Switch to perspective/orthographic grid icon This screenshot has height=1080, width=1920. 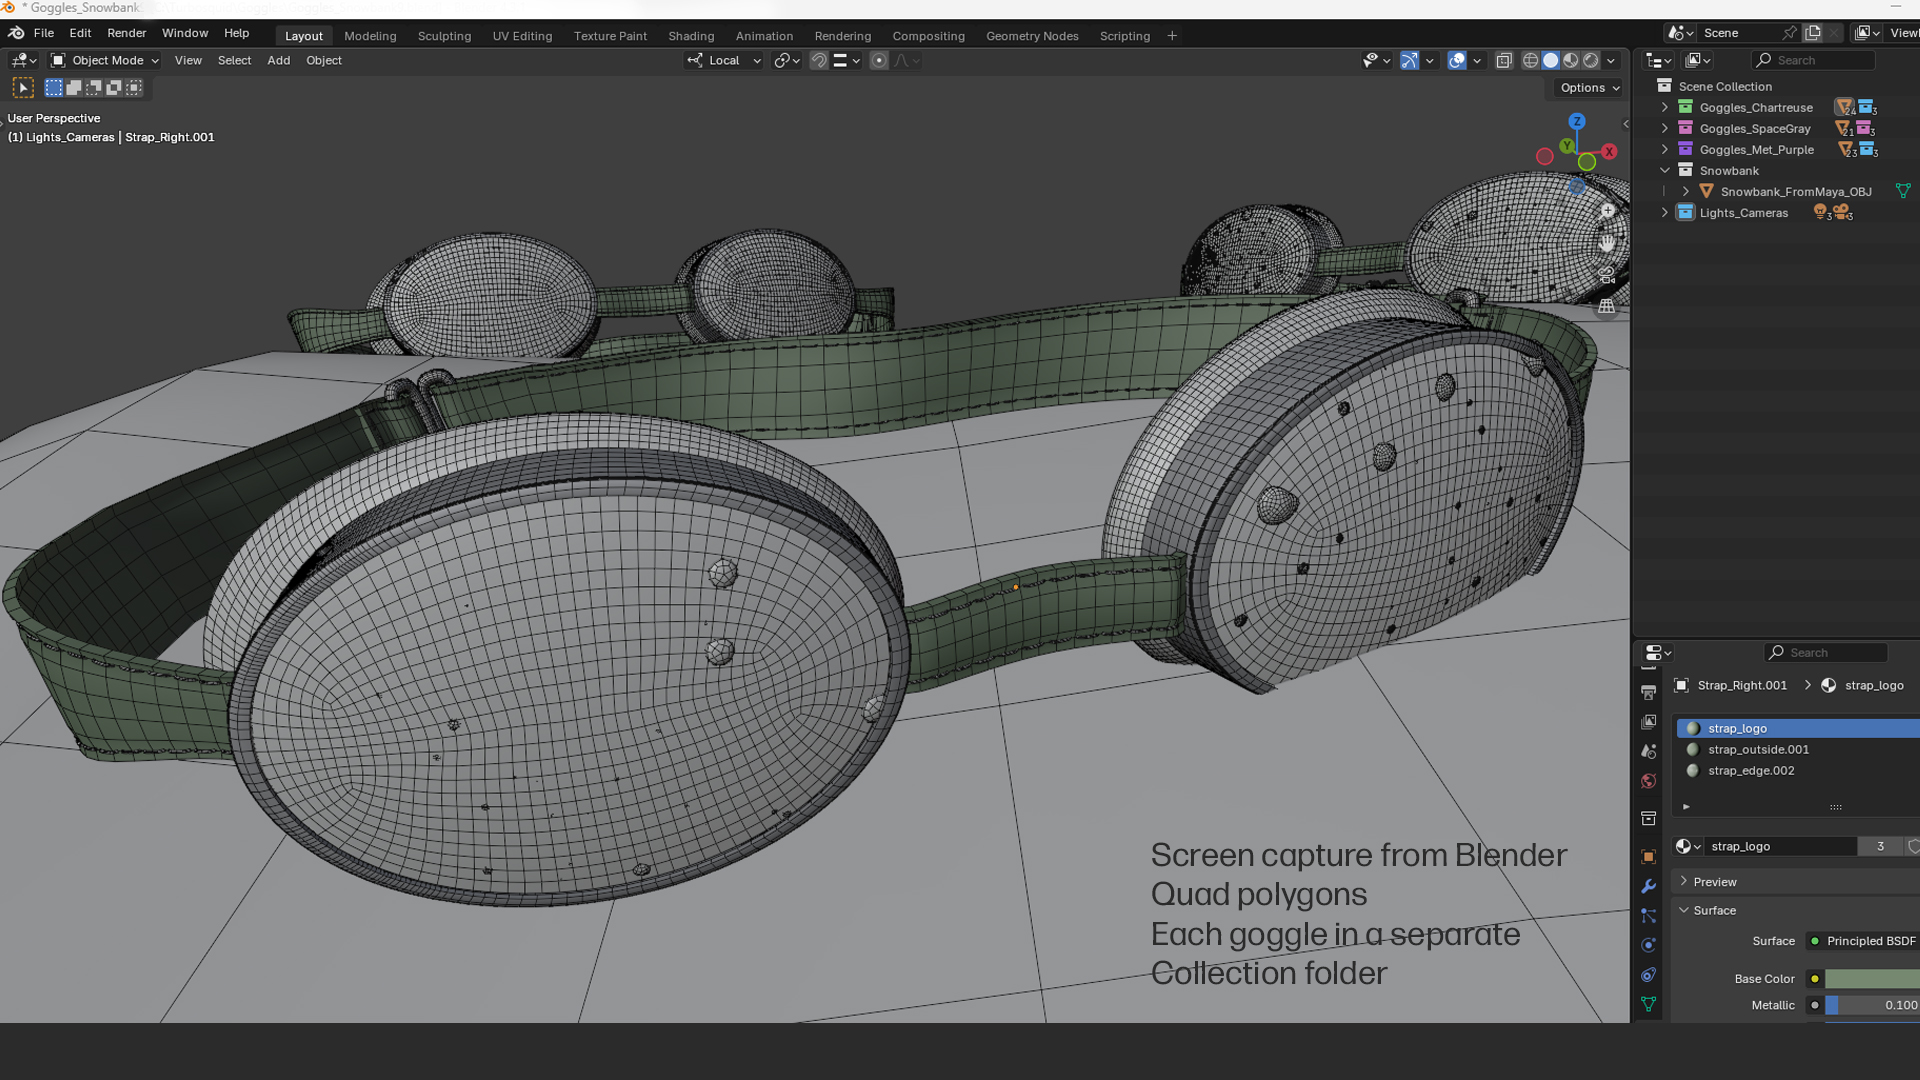coord(1607,307)
